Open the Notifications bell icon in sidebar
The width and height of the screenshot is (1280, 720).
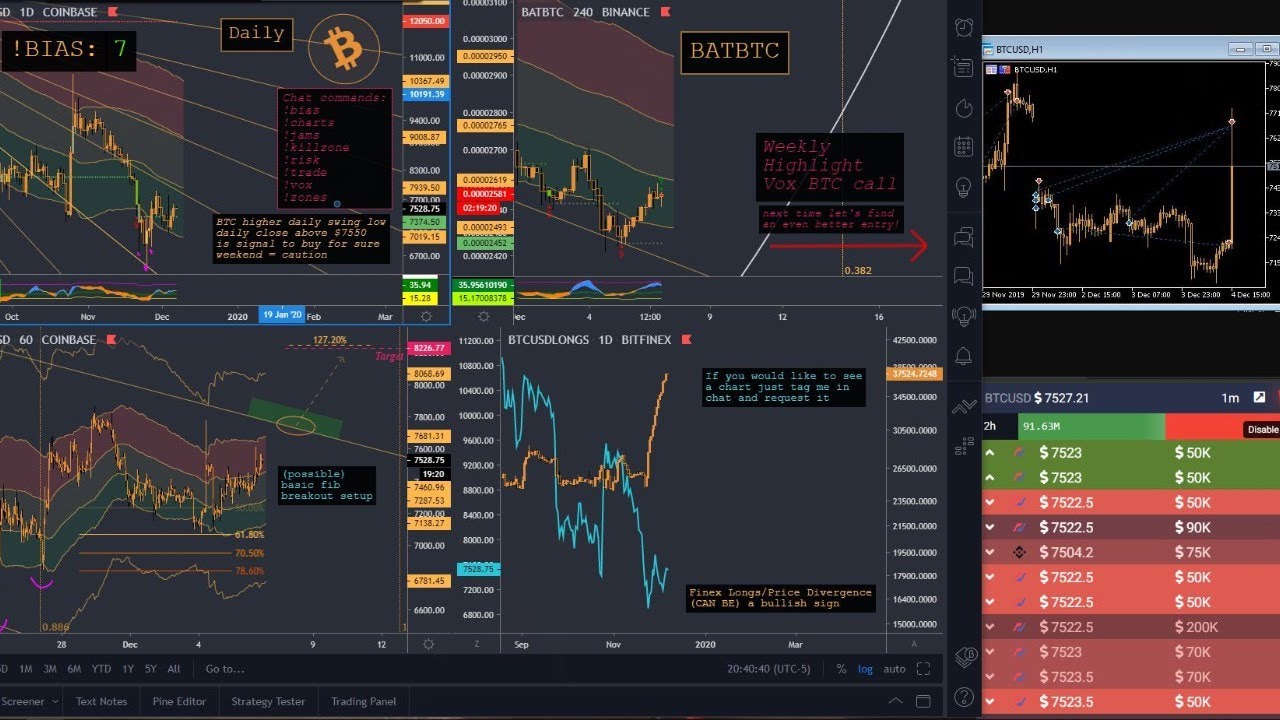(964, 356)
